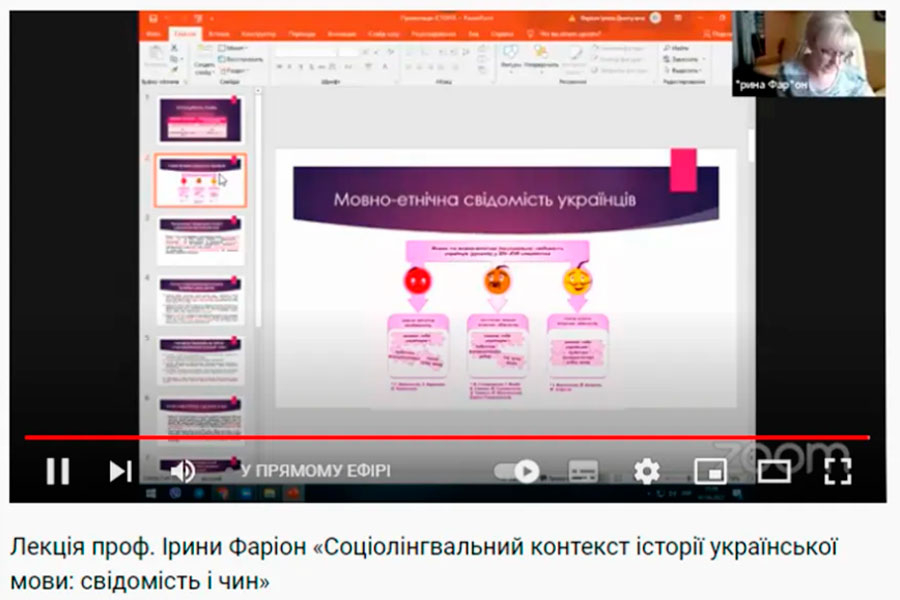Screen dimensions: 900x600
Task: Open the PowerPoint 'Переходы' Transitions tab
Action: 302,34
